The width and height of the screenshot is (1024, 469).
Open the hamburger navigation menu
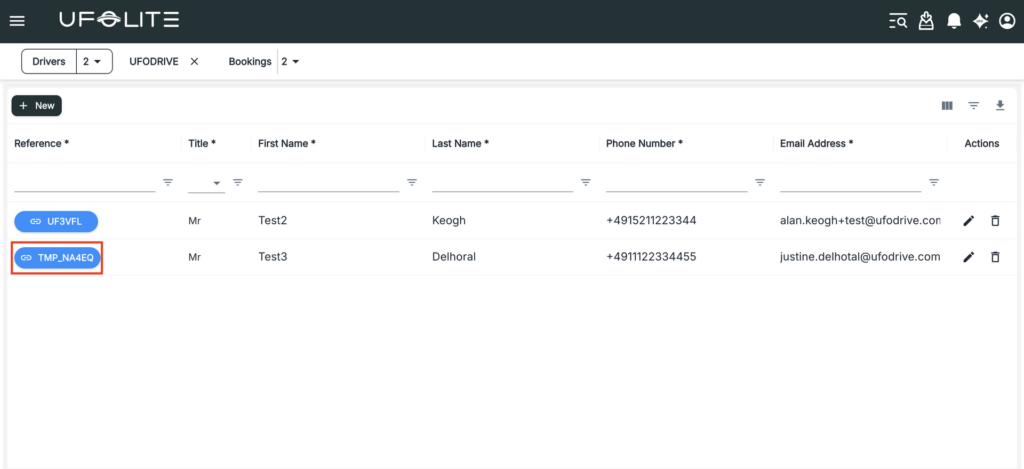tap(17, 21)
